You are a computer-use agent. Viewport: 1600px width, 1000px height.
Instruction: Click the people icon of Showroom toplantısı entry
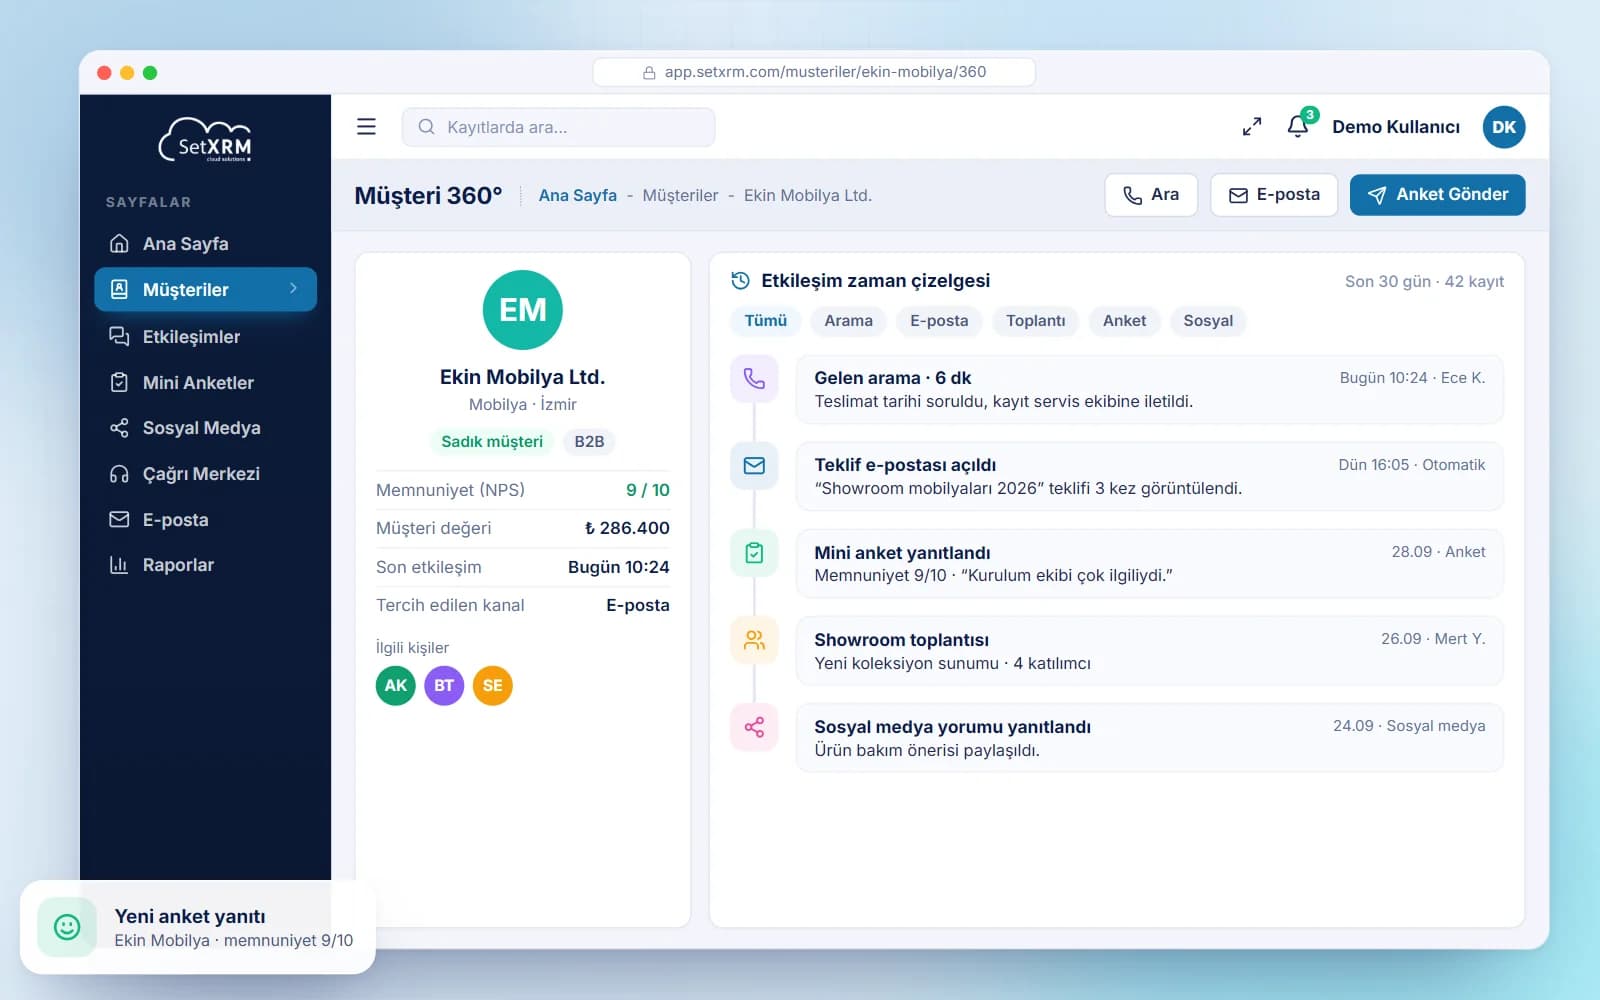(x=754, y=640)
